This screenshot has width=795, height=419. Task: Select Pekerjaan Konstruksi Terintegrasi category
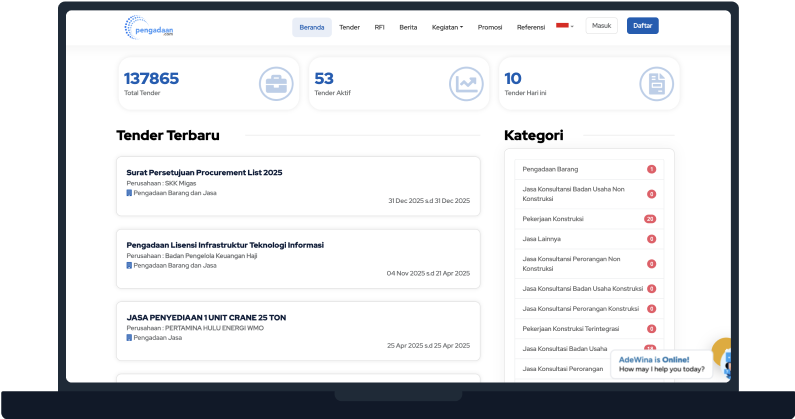(589, 329)
